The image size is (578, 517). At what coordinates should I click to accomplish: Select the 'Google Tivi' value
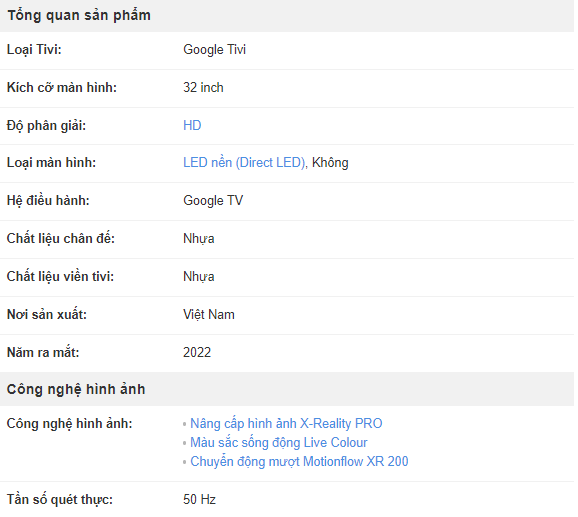point(215,49)
